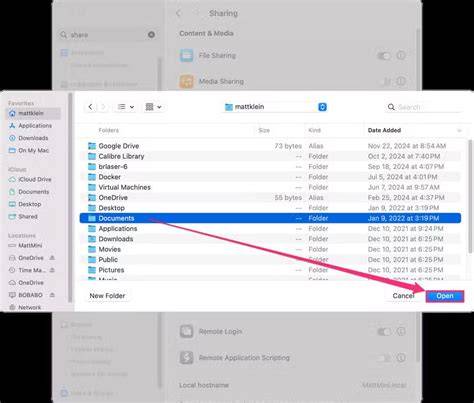Open the list view options dropdown
The image size is (474, 403).
[126, 107]
